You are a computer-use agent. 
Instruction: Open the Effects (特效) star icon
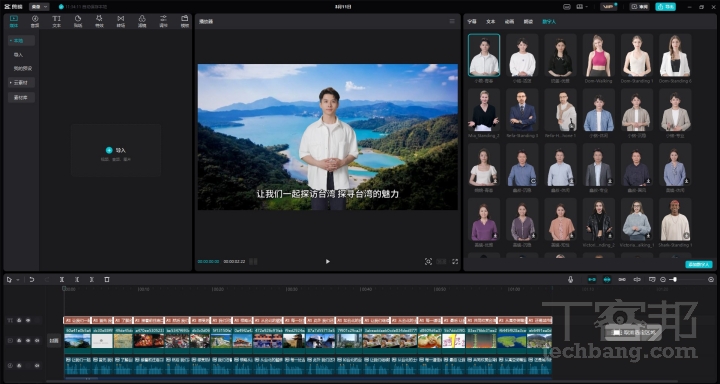click(99, 21)
